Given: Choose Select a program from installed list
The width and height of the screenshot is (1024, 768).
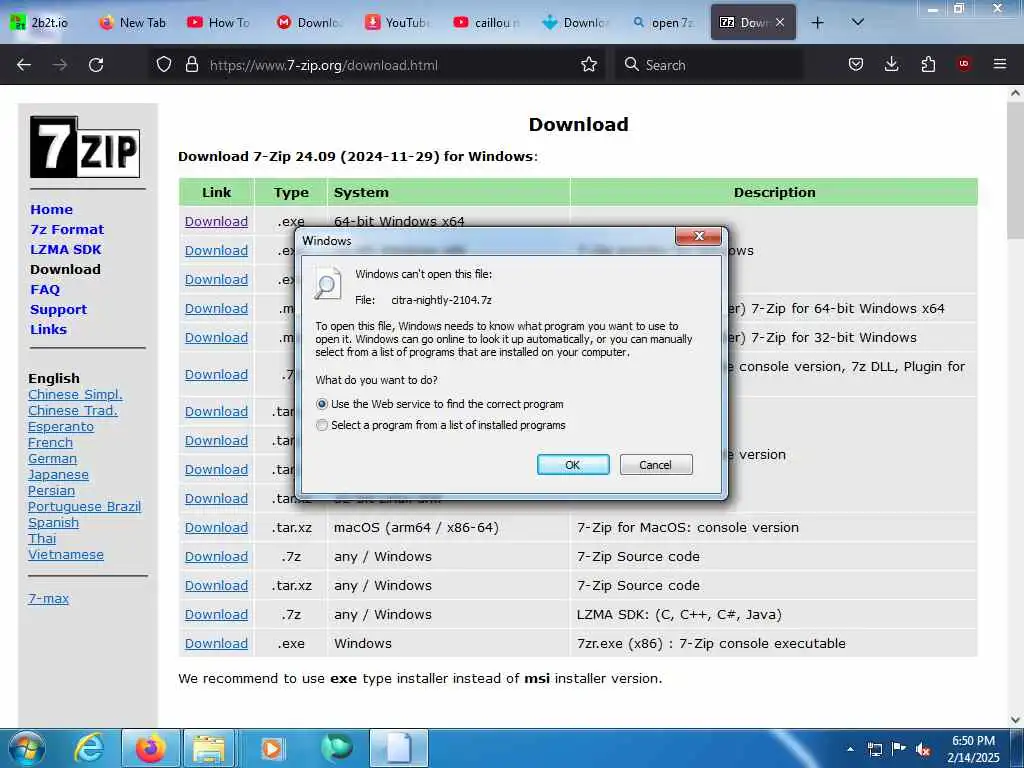Looking at the screenshot, I should (322, 425).
